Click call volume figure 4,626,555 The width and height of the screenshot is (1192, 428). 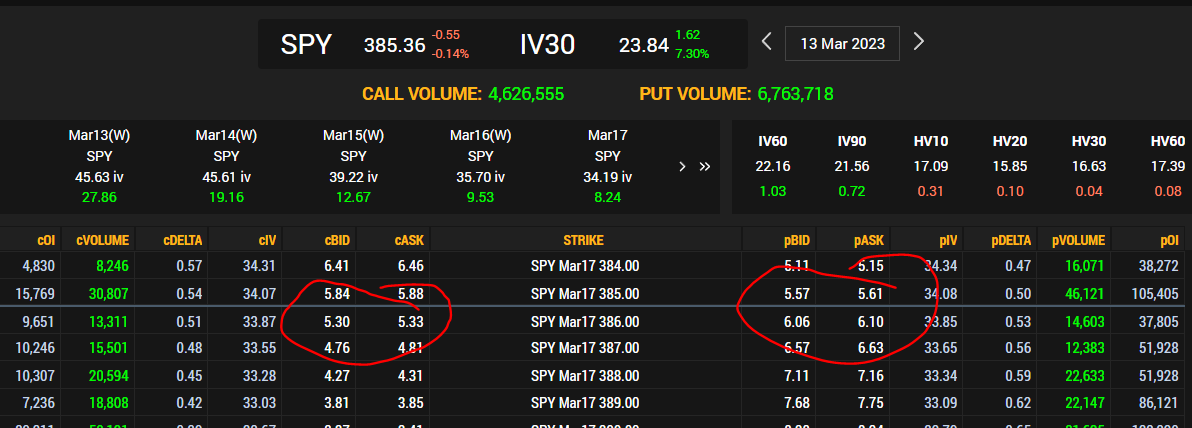point(526,94)
